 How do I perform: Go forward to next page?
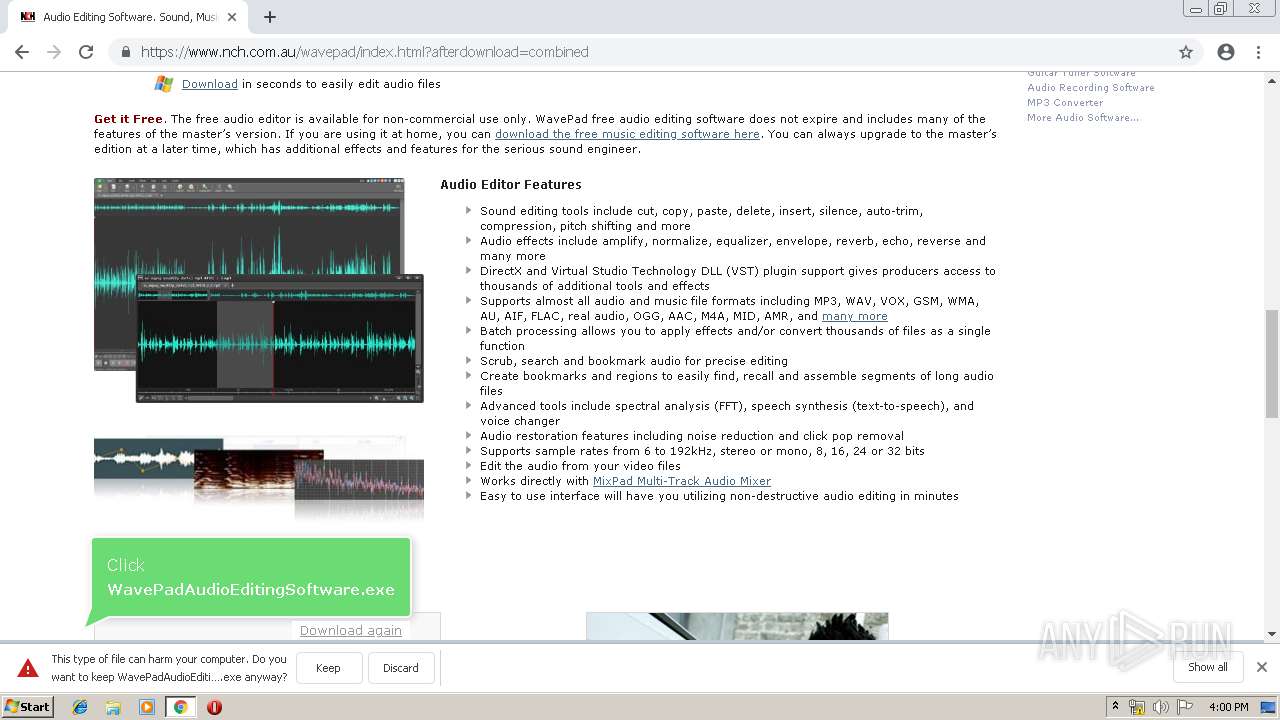[x=54, y=52]
